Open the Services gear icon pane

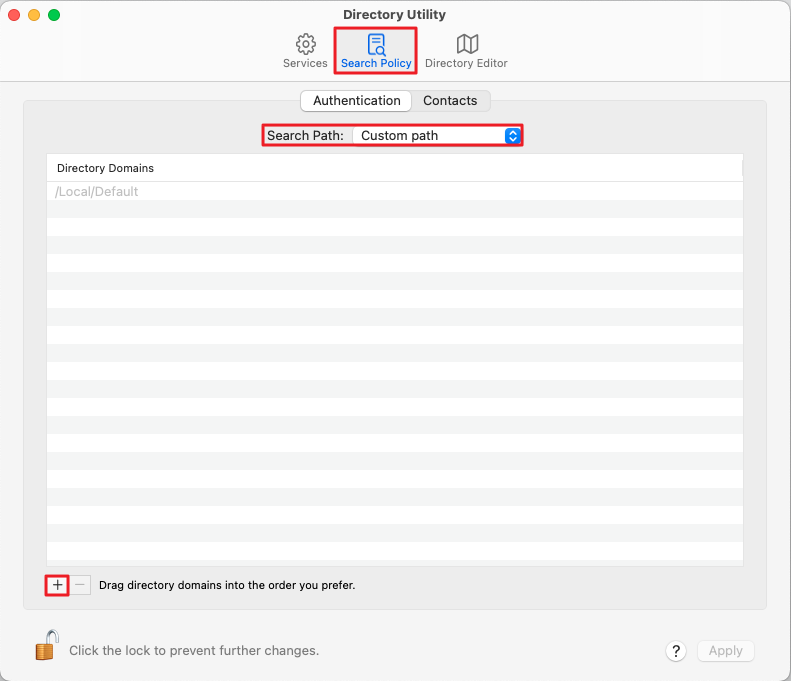pos(305,45)
